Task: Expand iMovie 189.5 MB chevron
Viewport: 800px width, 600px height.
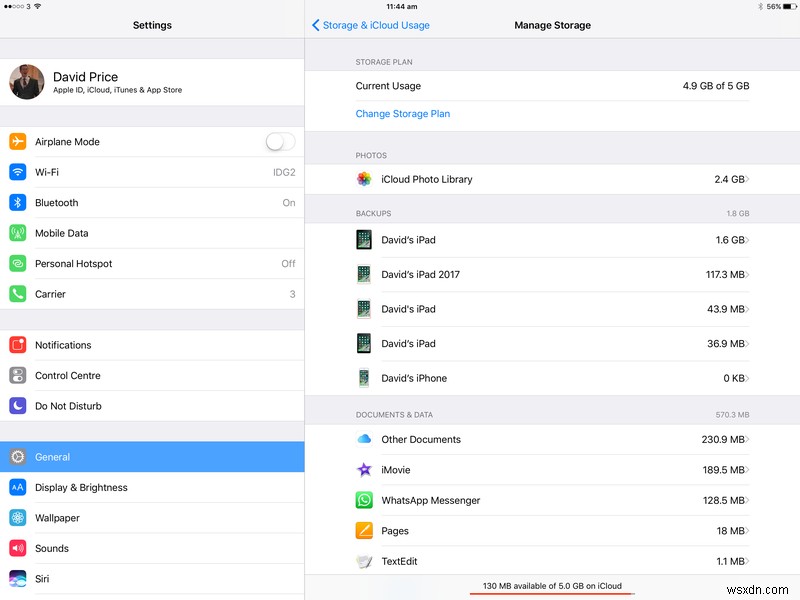Action: [x=747, y=470]
